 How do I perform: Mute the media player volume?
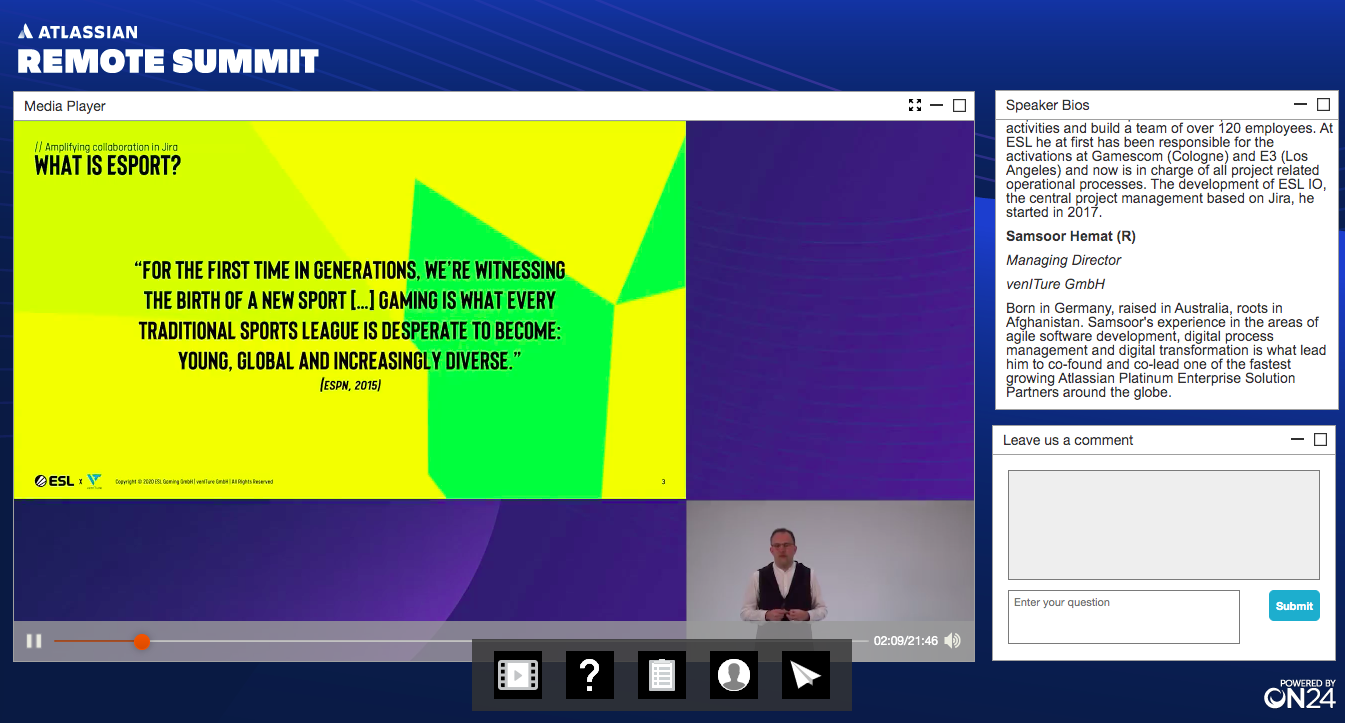(x=953, y=641)
